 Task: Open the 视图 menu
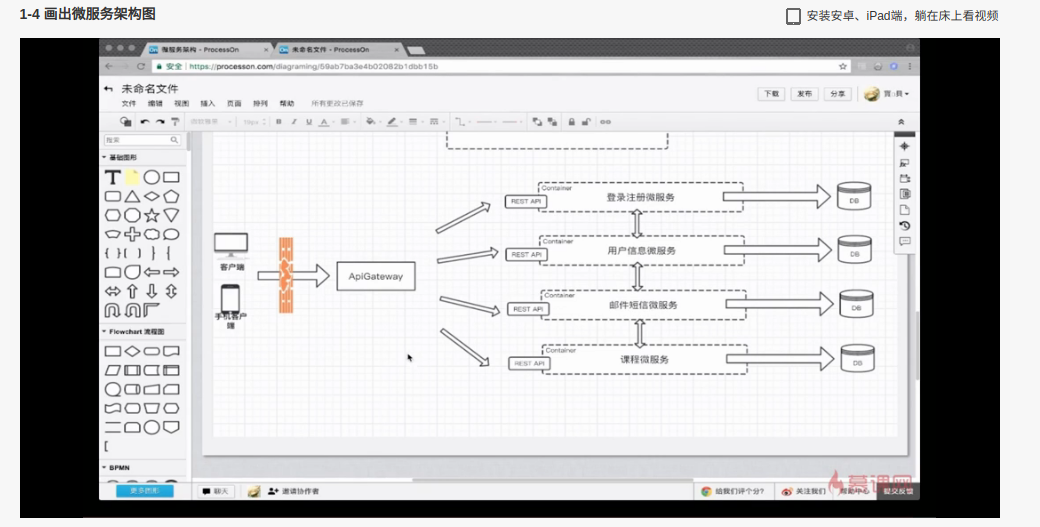pyautogui.click(x=182, y=103)
